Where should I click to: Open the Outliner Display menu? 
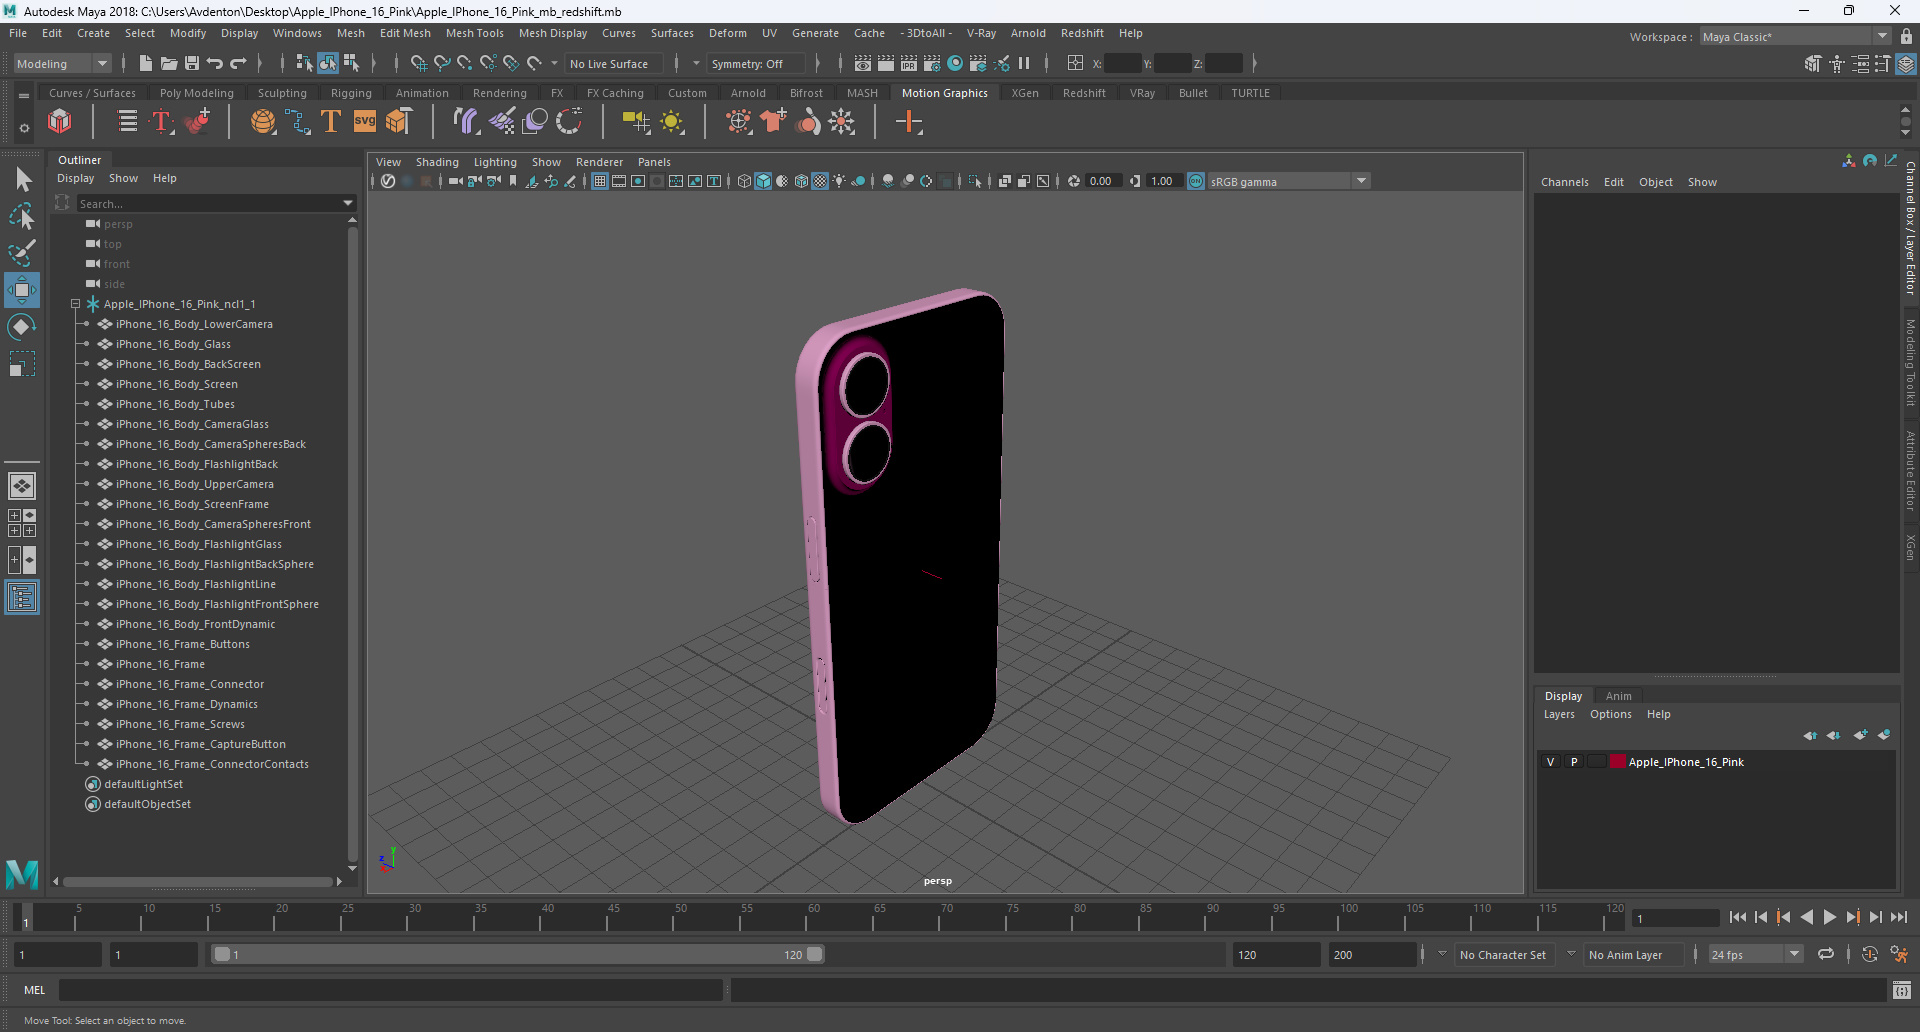[x=75, y=178]
